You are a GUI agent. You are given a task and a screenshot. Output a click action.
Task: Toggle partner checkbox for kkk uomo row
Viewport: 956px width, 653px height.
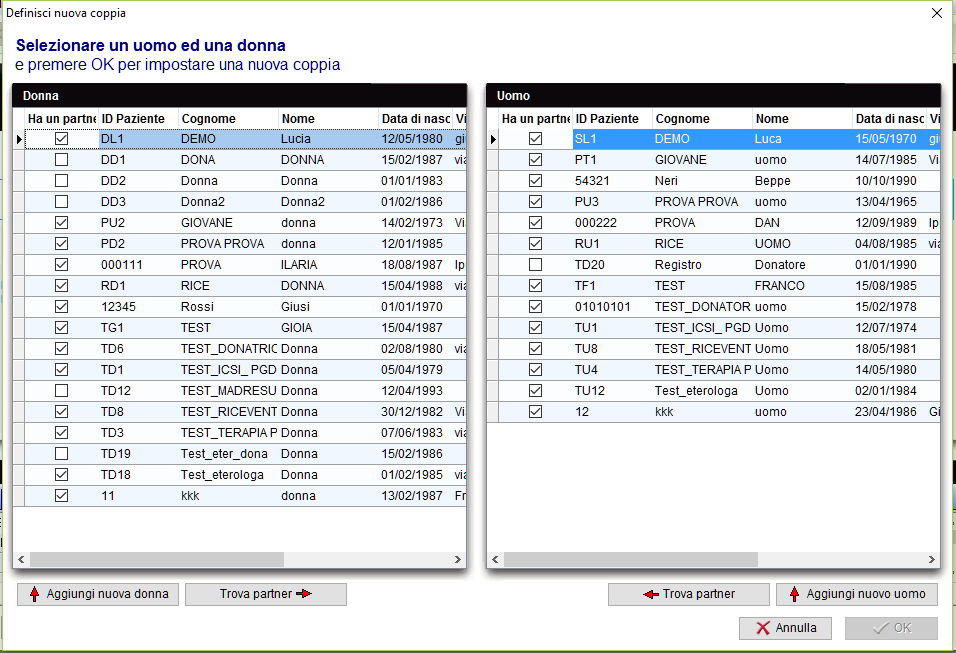pos(535,412)
